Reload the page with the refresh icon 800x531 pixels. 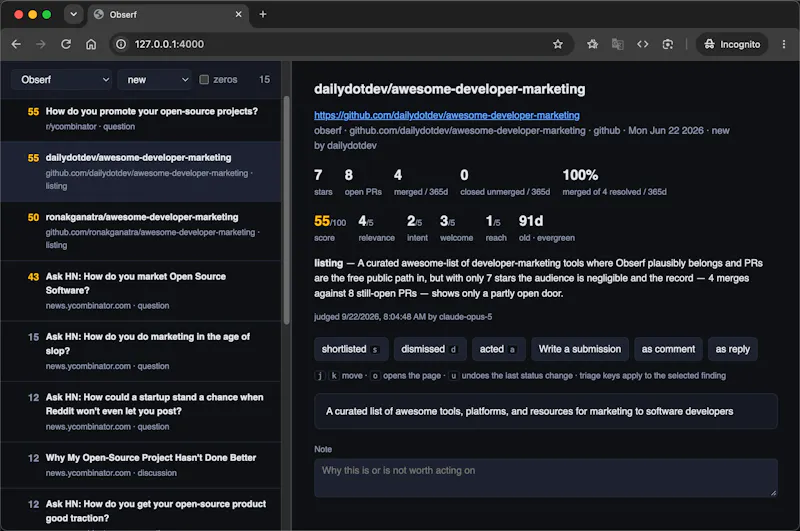coord(66,44)
